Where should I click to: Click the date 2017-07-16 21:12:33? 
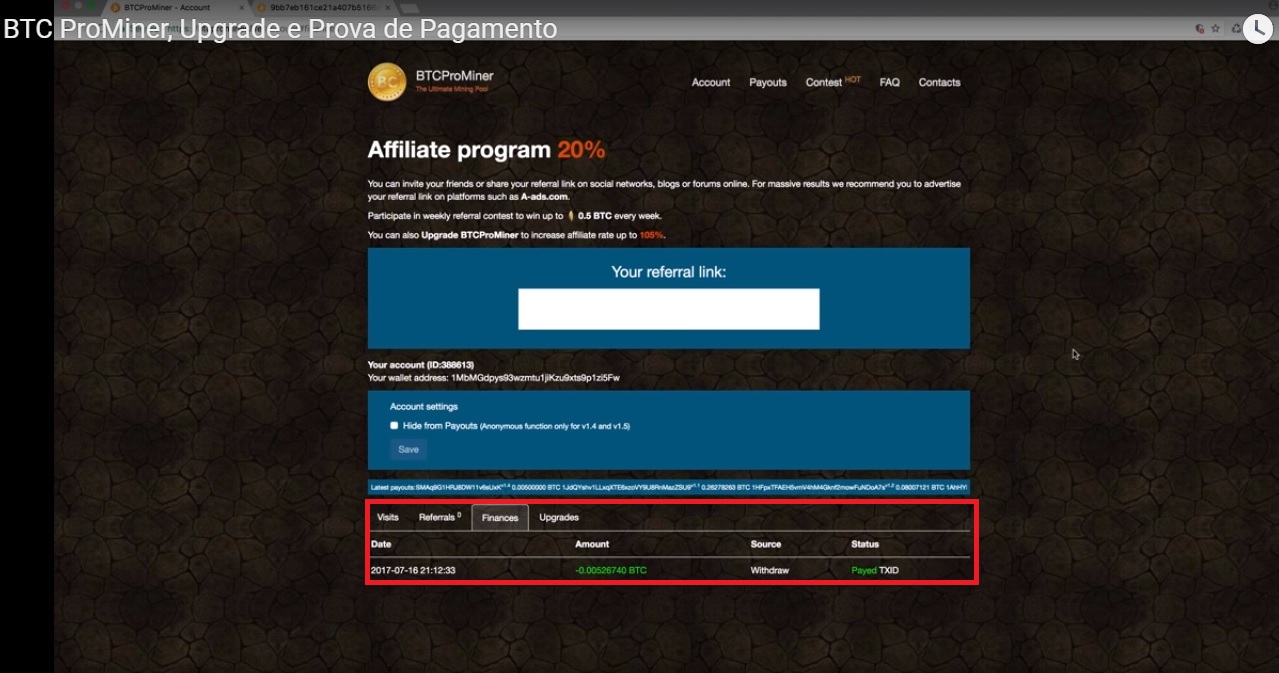click(x=413, y=571)
